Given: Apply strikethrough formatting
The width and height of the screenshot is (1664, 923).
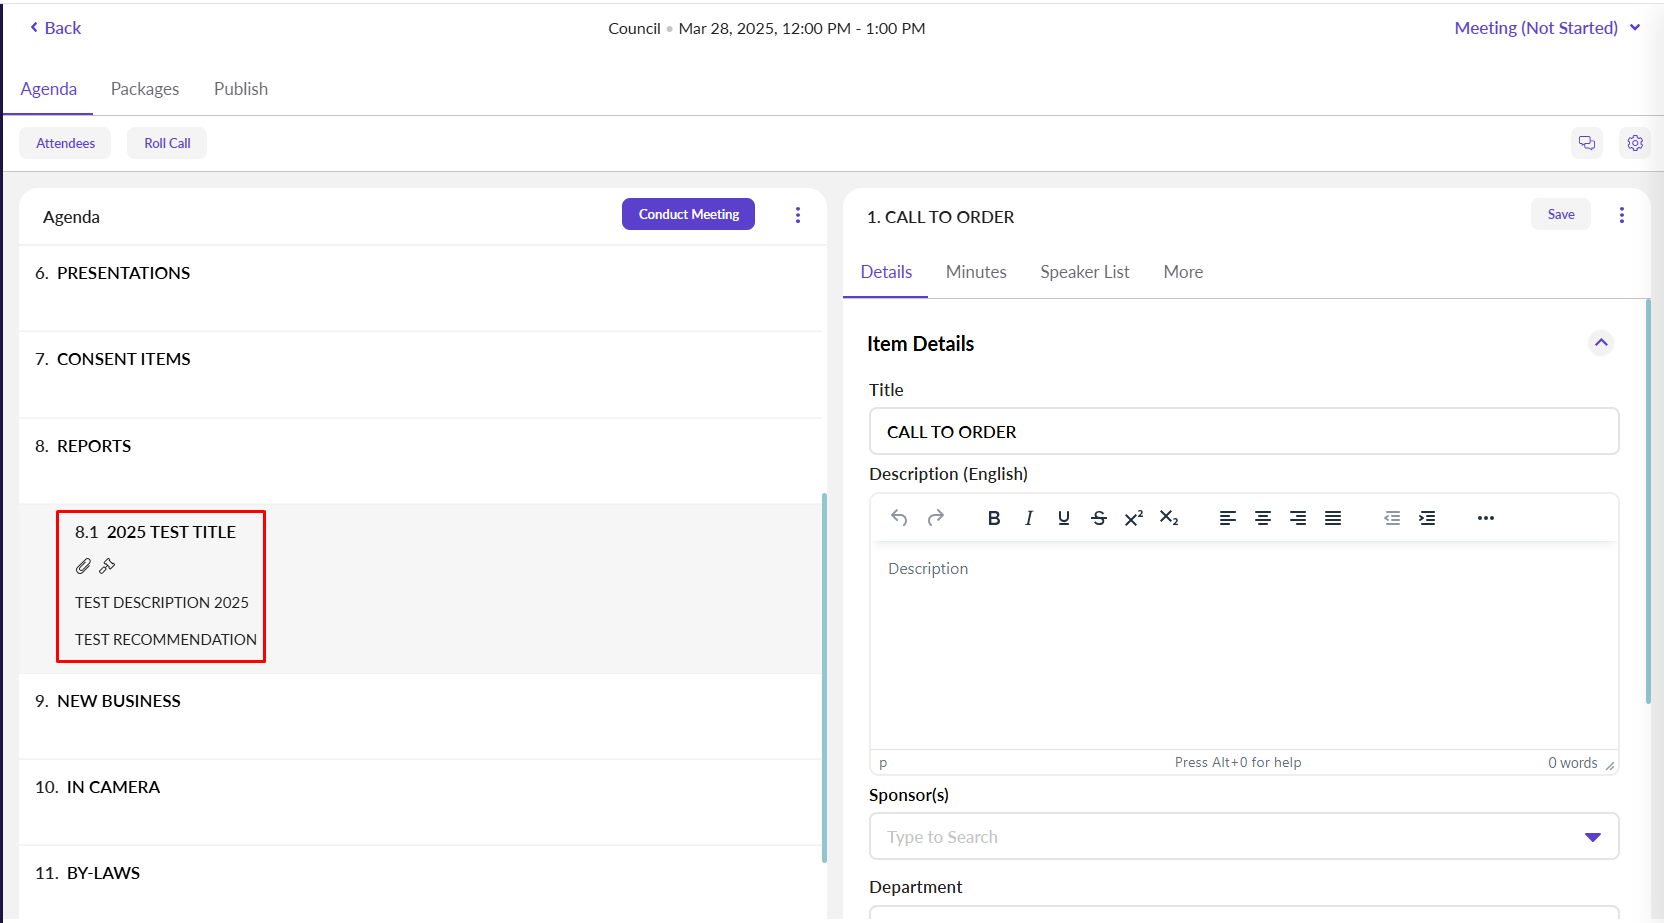Looking at the screenshot, I should (x=1098, y=518).
